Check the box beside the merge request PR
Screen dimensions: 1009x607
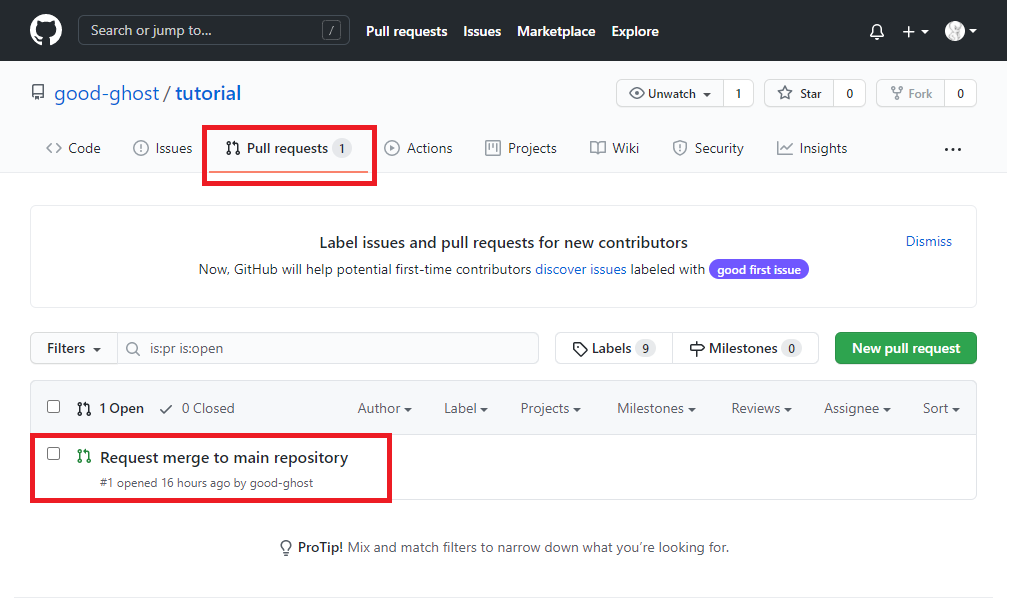53,453
